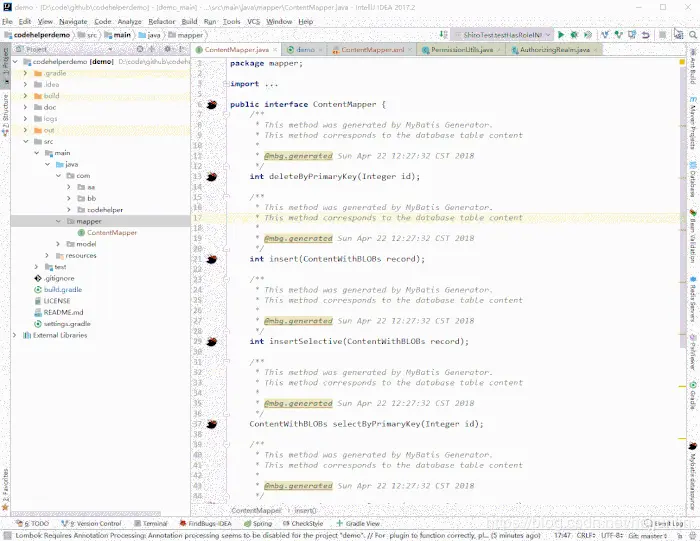Start debugging with the bug icon
Screen dimensions: 700x541
(x=574, y=35)
